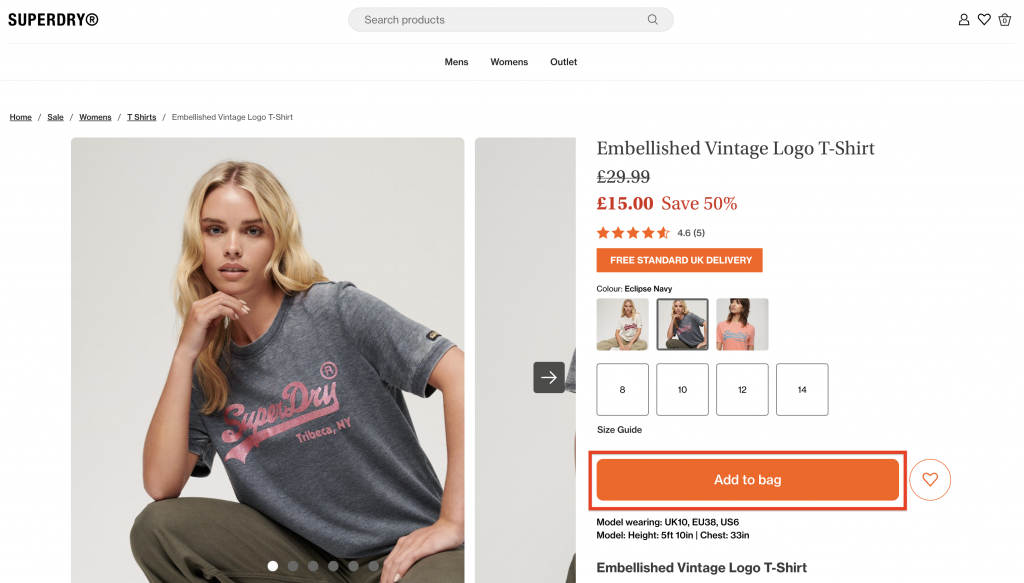Image resolution: width=1024 pixels, height=583 pixels.
Task: Select the white colour swatch thumbnail
Action: point(623,324)
